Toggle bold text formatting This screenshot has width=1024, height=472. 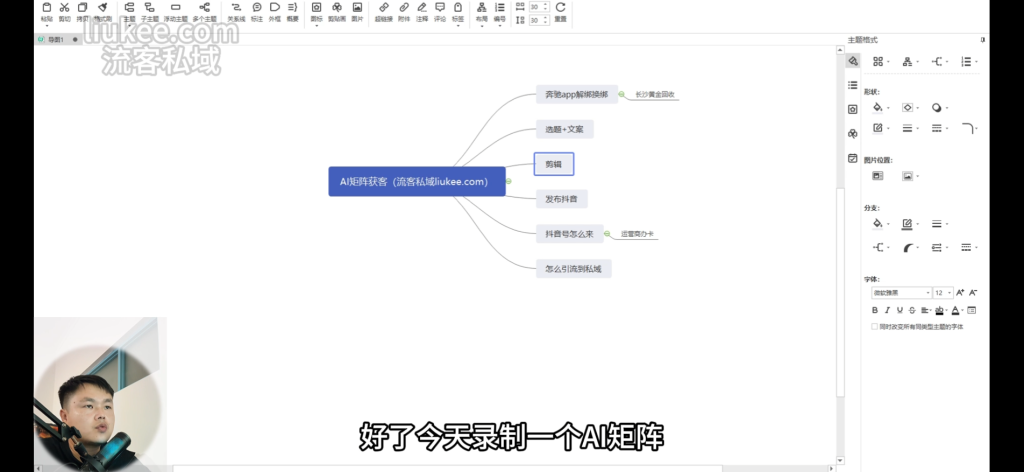[875, 310]
